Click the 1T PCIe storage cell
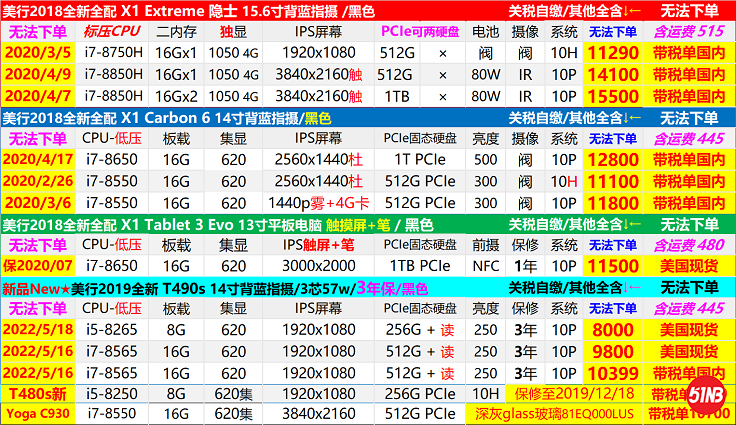 [x=420, y=159]
